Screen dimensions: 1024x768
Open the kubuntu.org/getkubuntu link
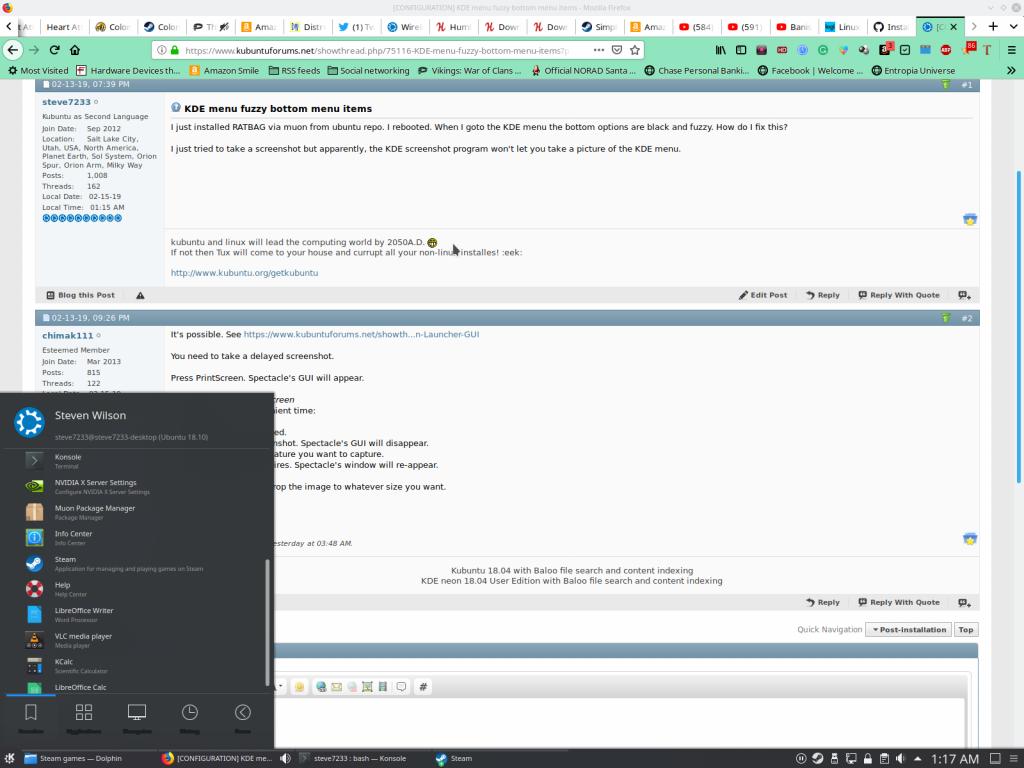click(x=244, y=273)
